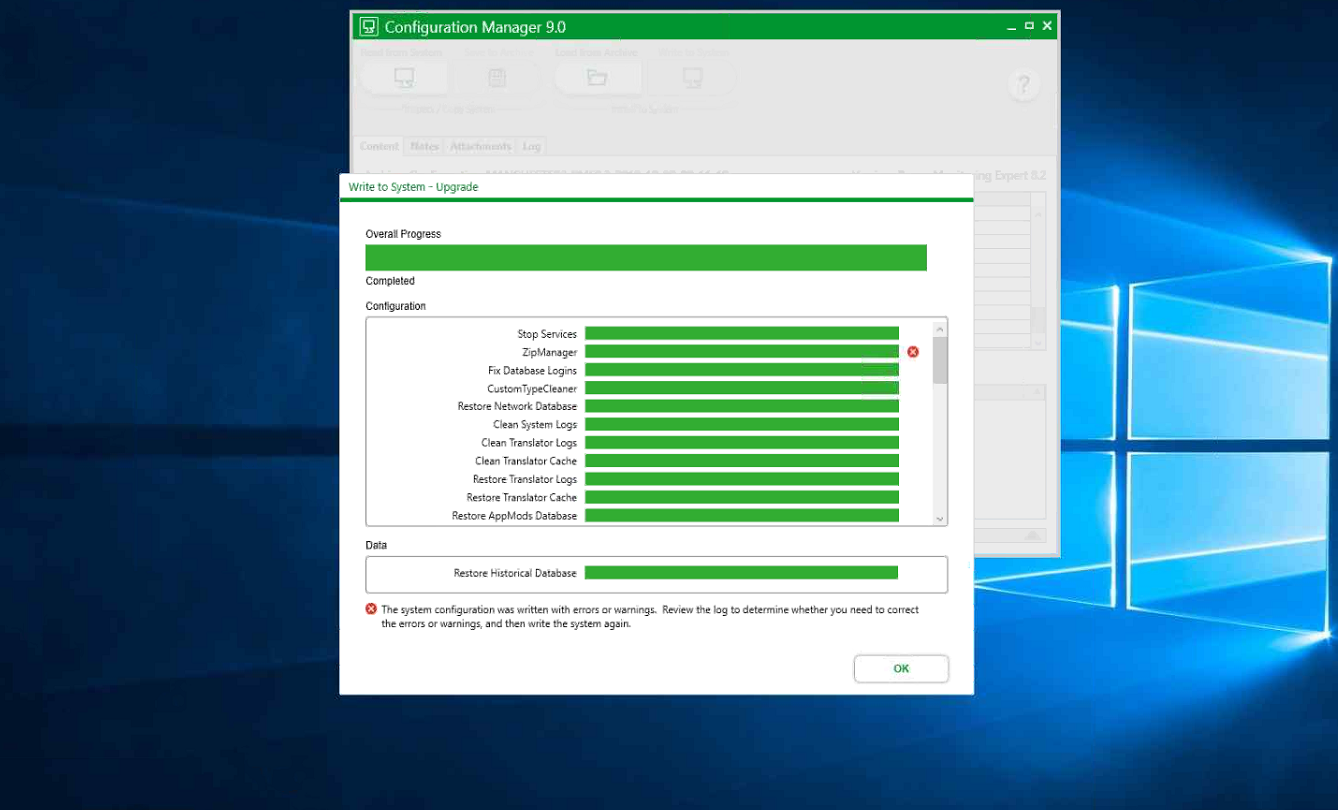Select the Restore Network Database label
Image resolution: width=1338 pixels, height=810 pixels.
pyautogui.click(x=517, y=406)
